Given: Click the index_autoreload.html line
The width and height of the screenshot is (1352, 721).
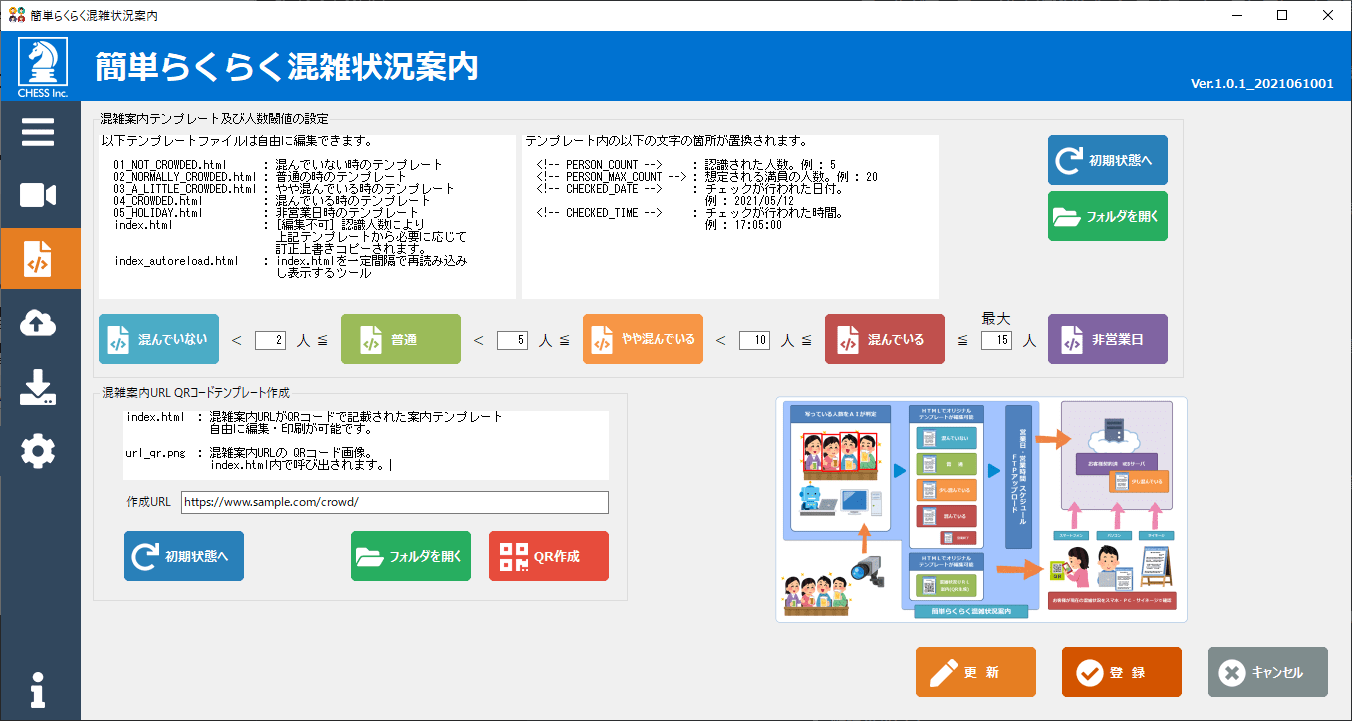Looking at the screenshot, I should [x=290, y=261].
